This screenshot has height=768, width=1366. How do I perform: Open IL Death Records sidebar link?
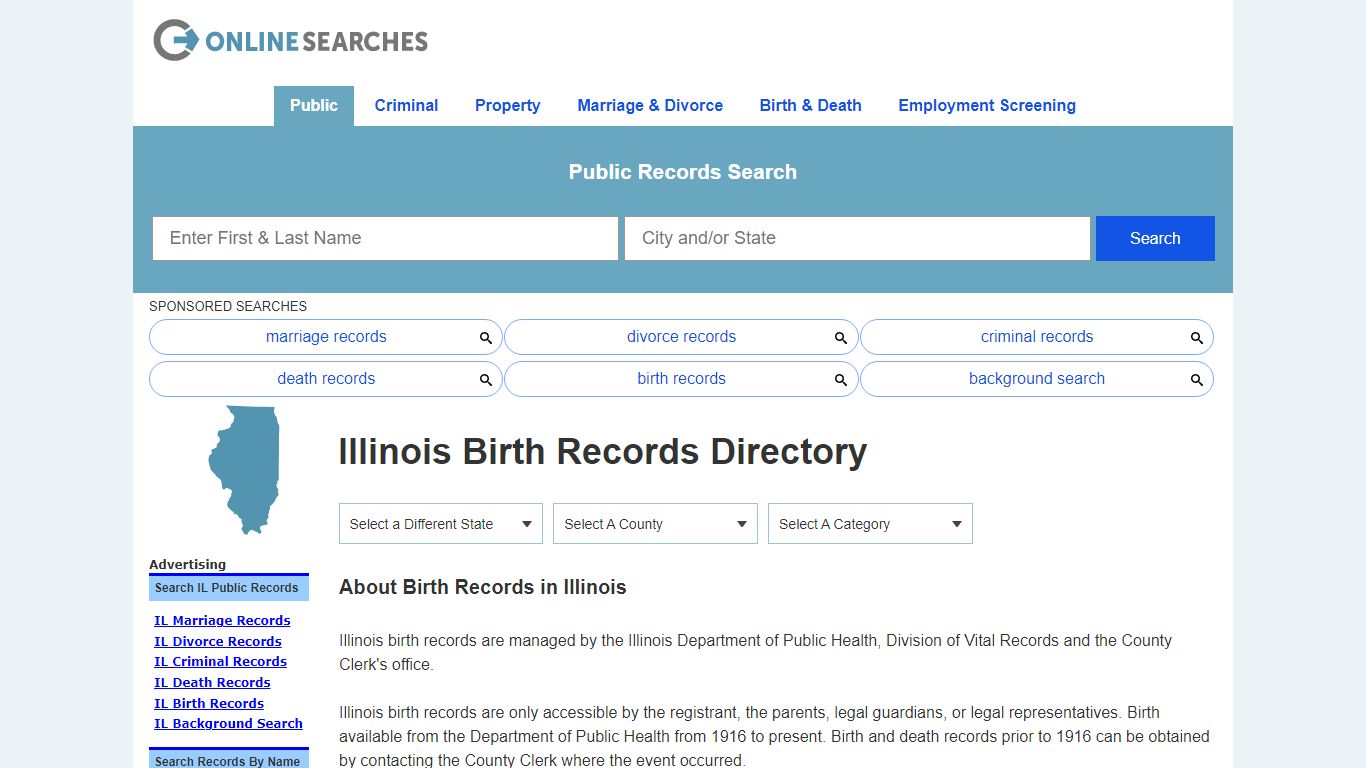[212, 683]
